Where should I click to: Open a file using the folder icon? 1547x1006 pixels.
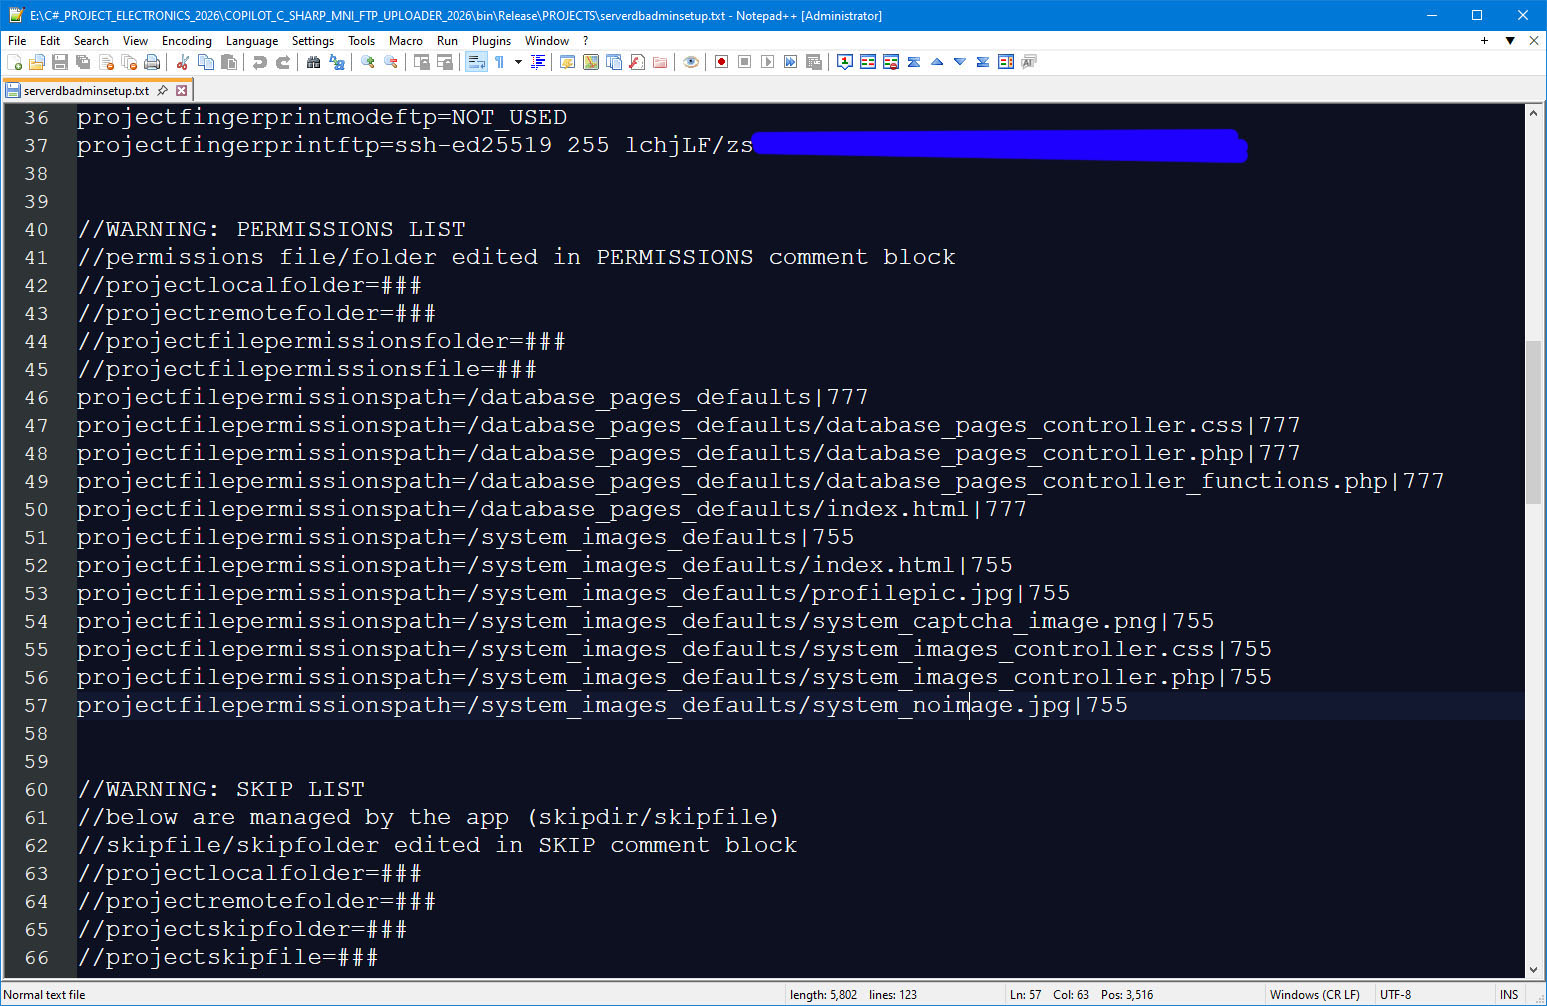click(x=37, y=62)
